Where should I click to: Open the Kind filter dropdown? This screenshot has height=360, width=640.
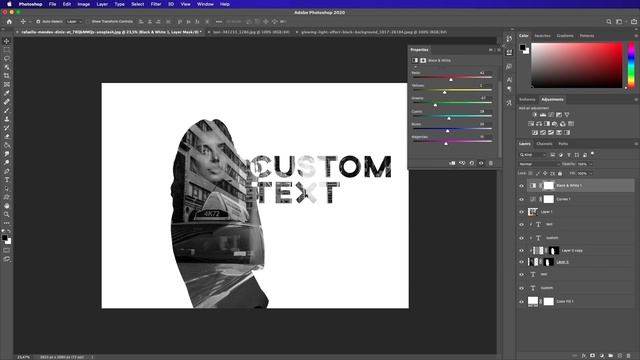tap(533, 155)
